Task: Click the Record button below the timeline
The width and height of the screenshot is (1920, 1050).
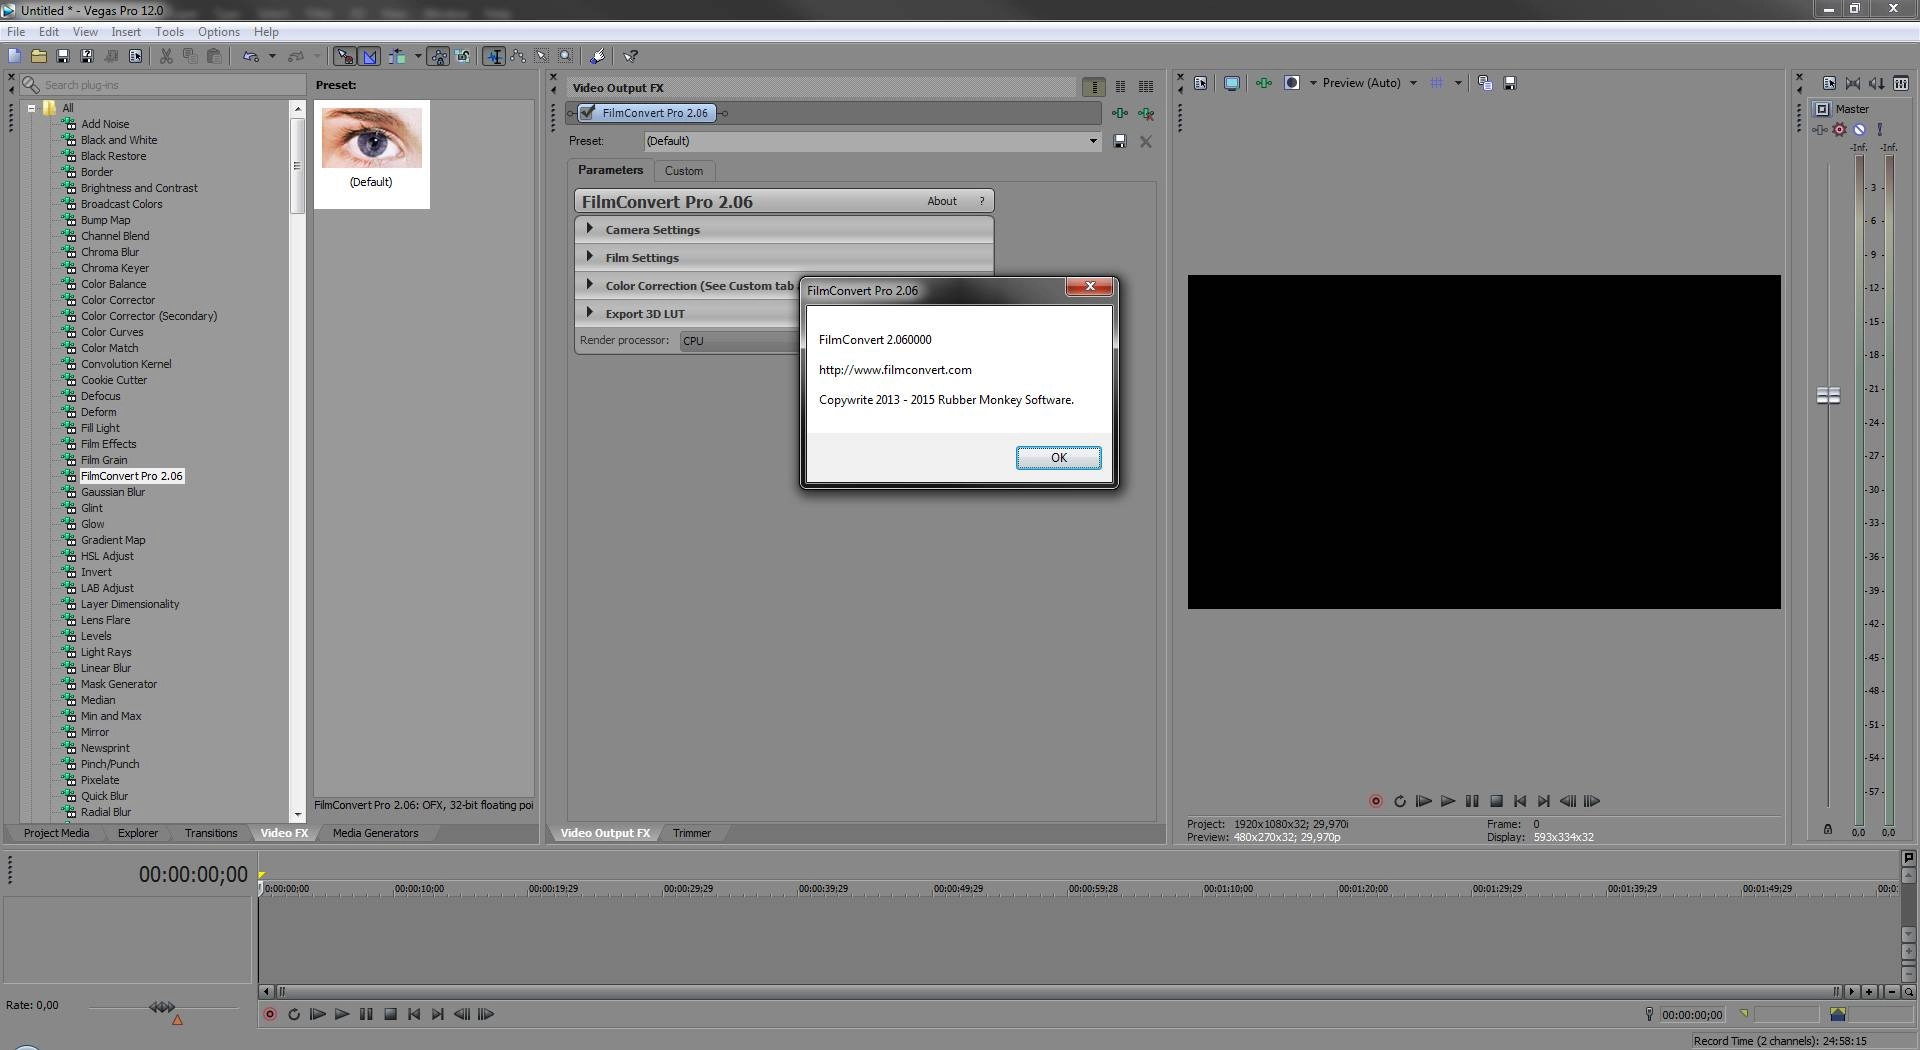Action: click(x=269, y=1014)
